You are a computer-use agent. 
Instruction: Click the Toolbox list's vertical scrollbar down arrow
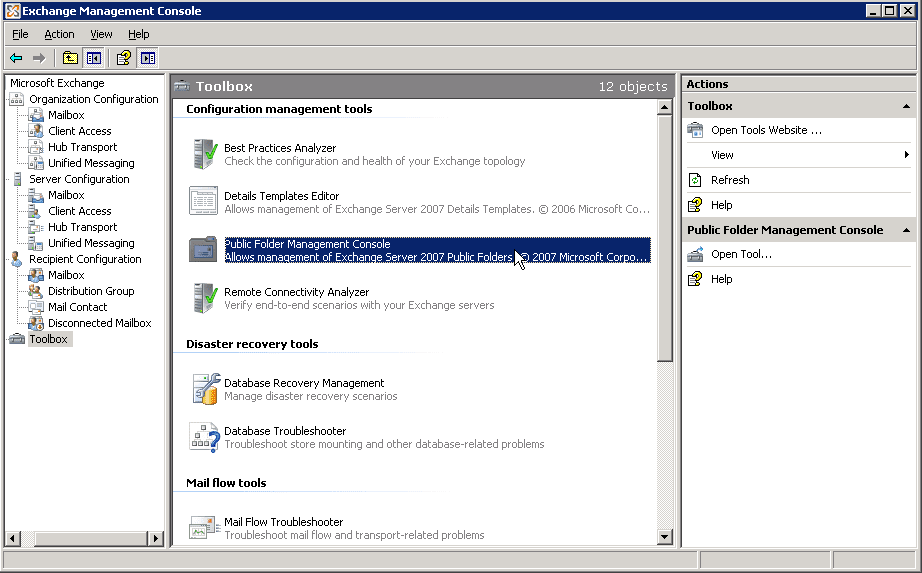click(665, 537)
